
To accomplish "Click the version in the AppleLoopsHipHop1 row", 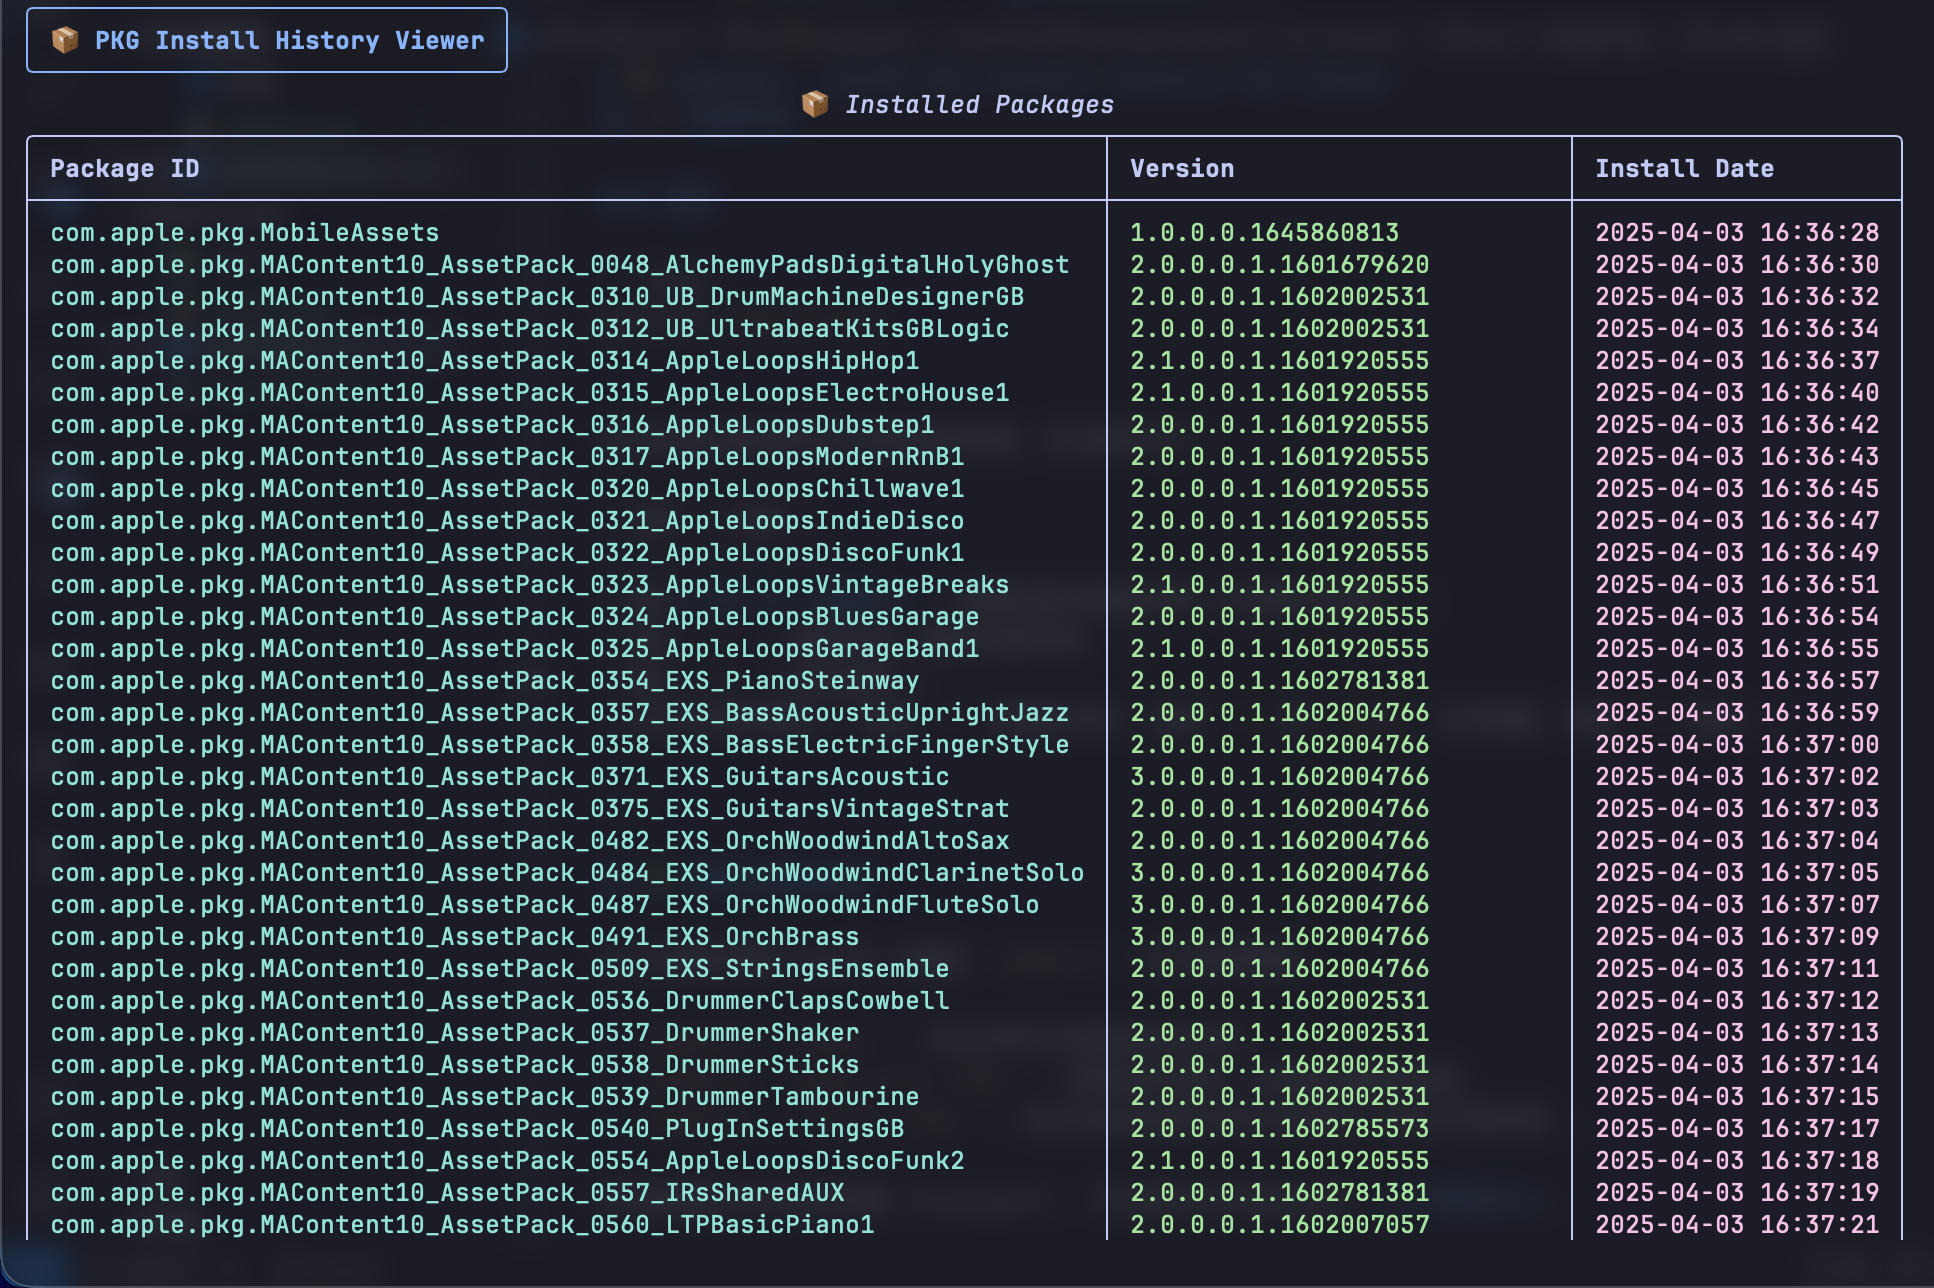I will coord(1280,360).
